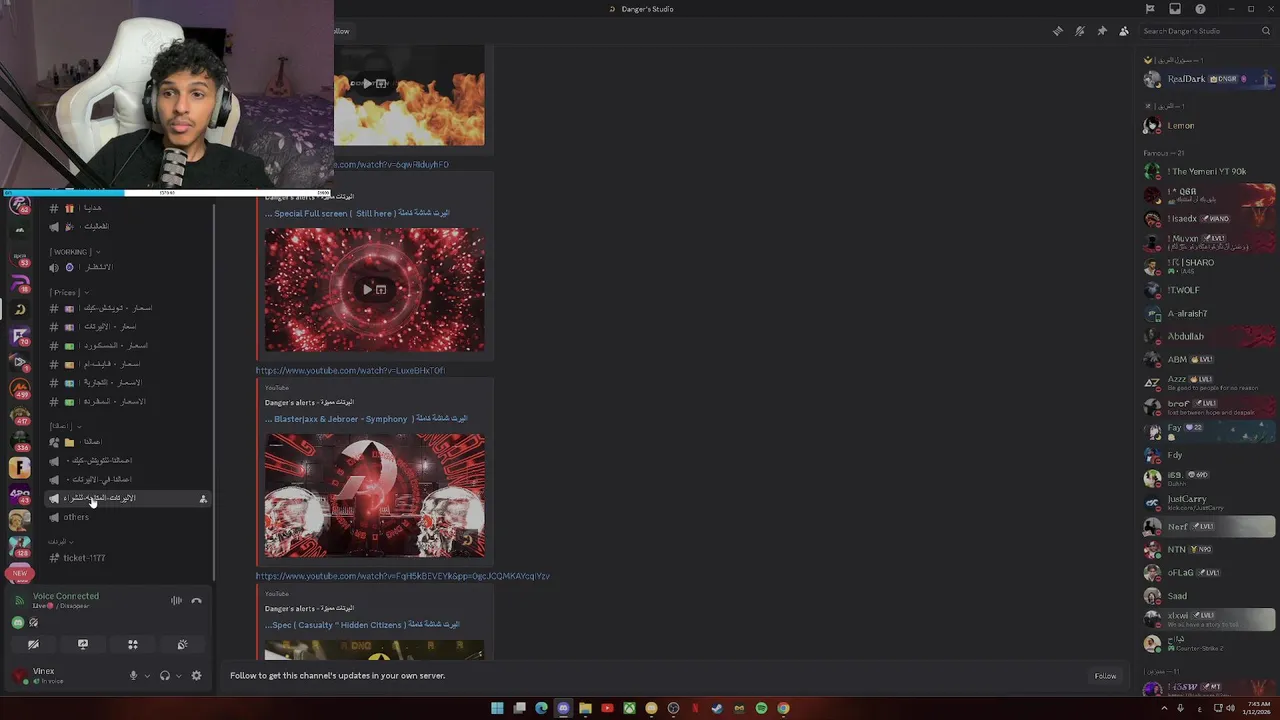Image resolution: width=1280 pixels, height=720 pixels.
Task: Select member SHARO in member list
Action: click(1209, 266)
